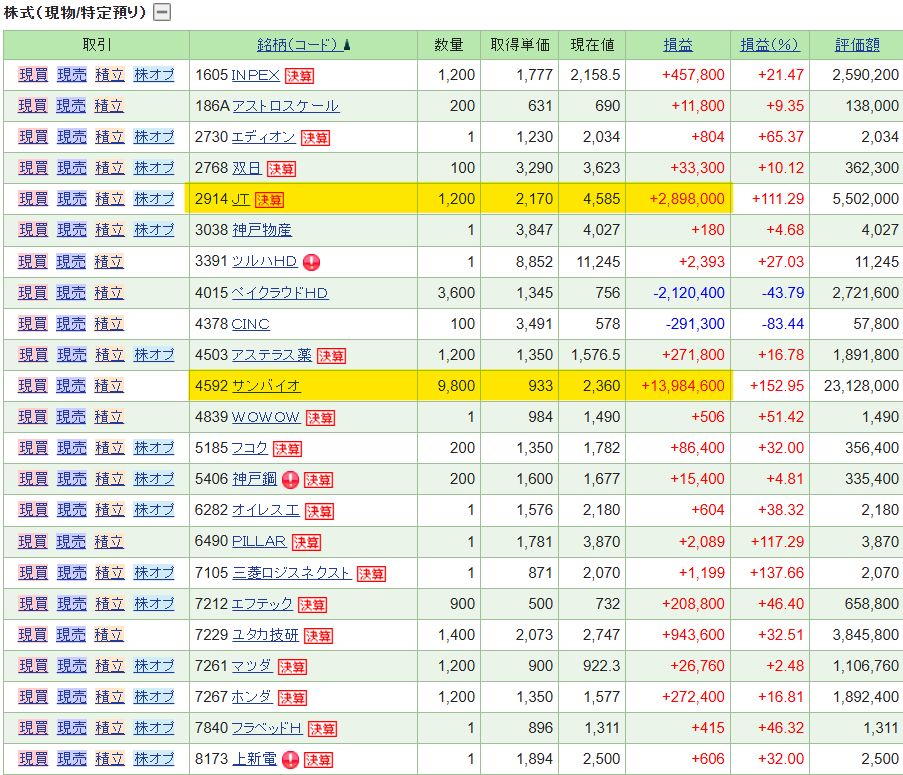Sort the table by 損益 column
The width and height of the screenshot is (903, 775).
(x=678, y=45)
